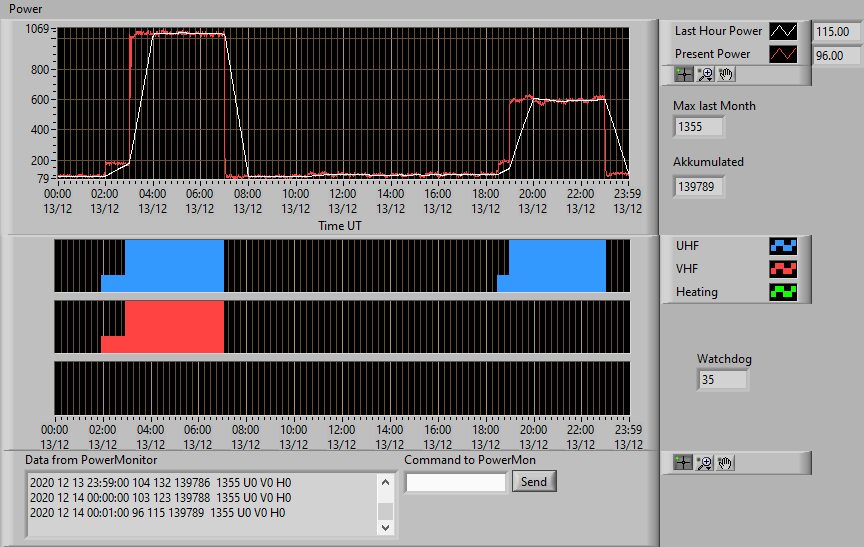The image size is (864, 547).
Task: Click the Command to PowerMon text field
Action: pyautogui.click(x=456, y=483)
